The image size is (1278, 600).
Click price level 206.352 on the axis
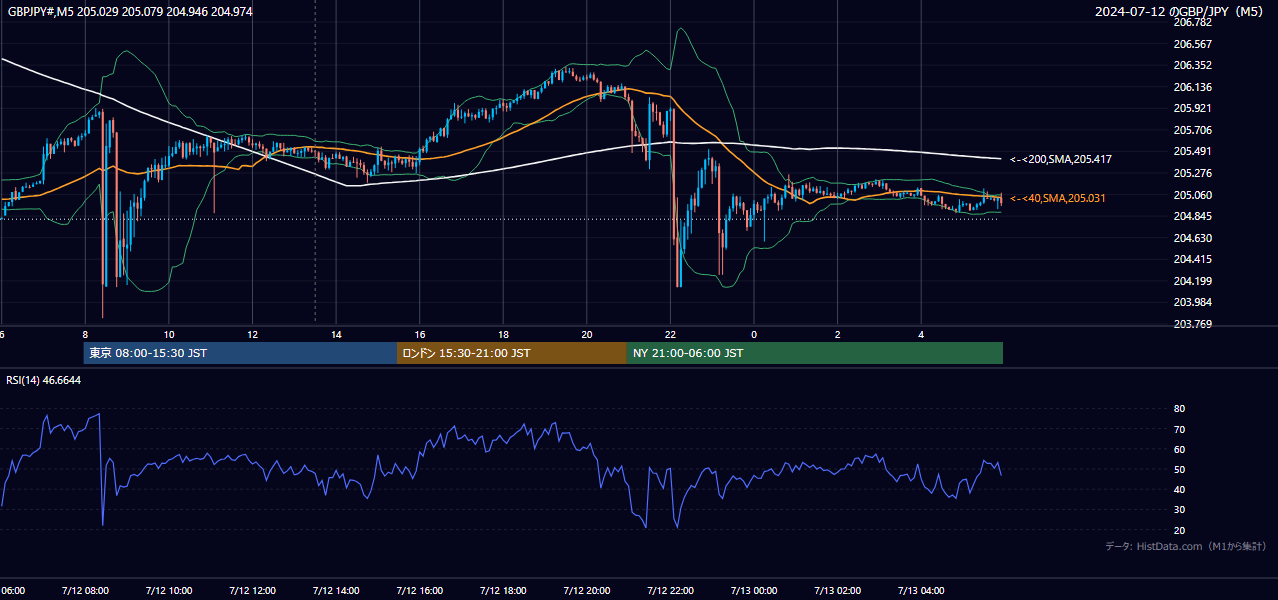(x=1192, y=65)
